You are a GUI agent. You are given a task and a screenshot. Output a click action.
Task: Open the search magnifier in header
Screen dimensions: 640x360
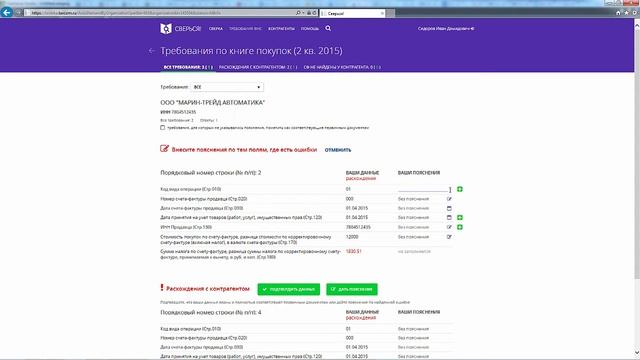[x=328, y=28]
